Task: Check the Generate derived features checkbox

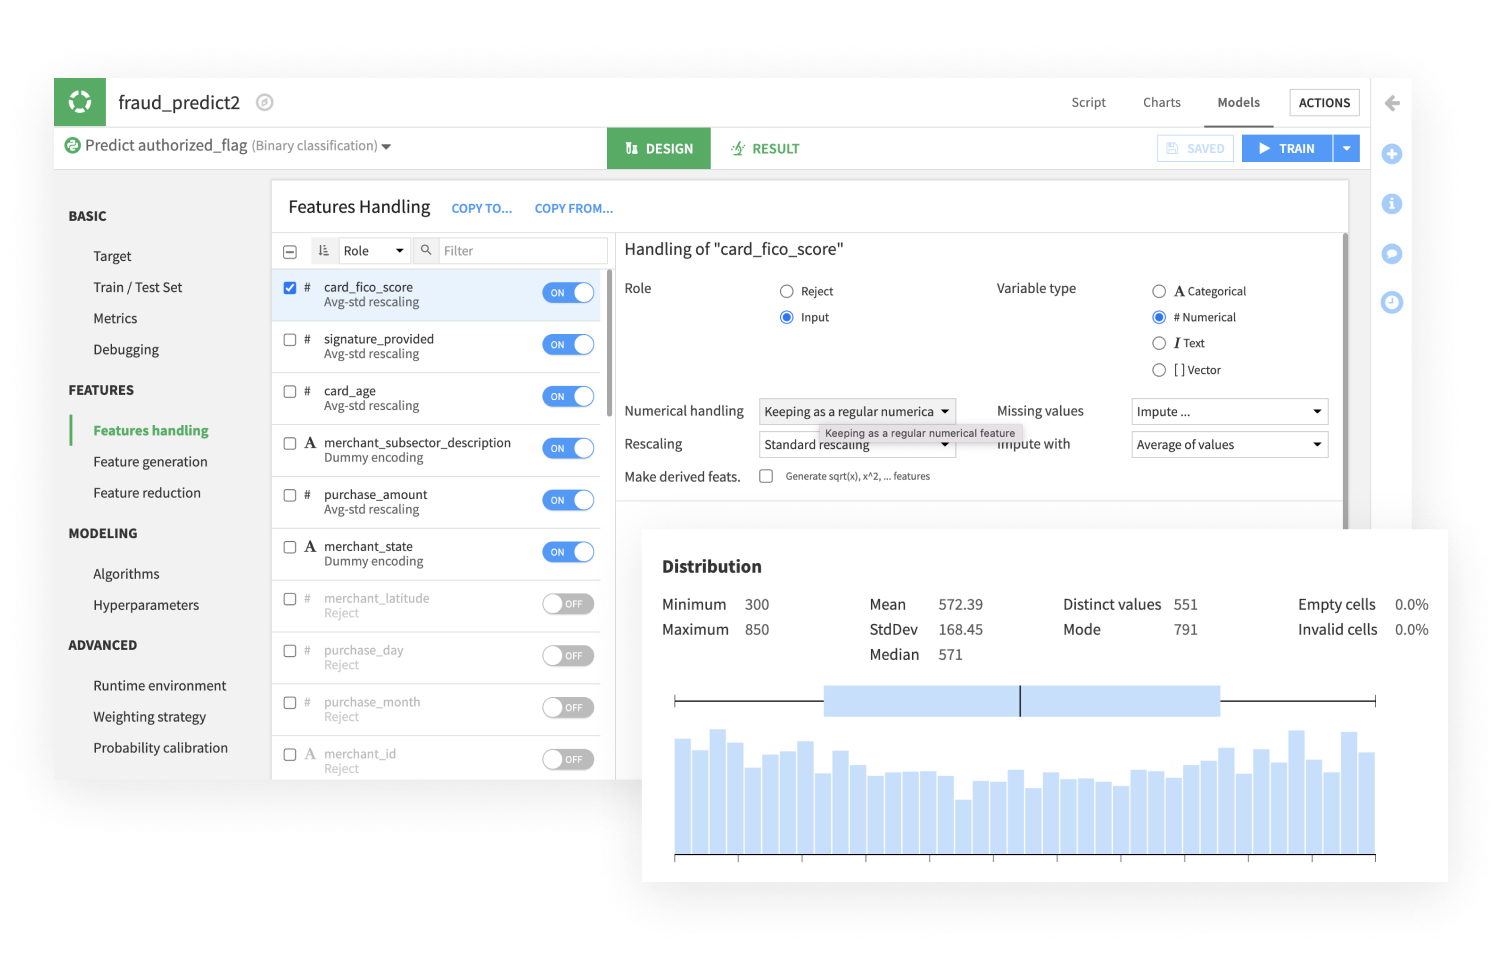Action: click(x=766, y=477)
